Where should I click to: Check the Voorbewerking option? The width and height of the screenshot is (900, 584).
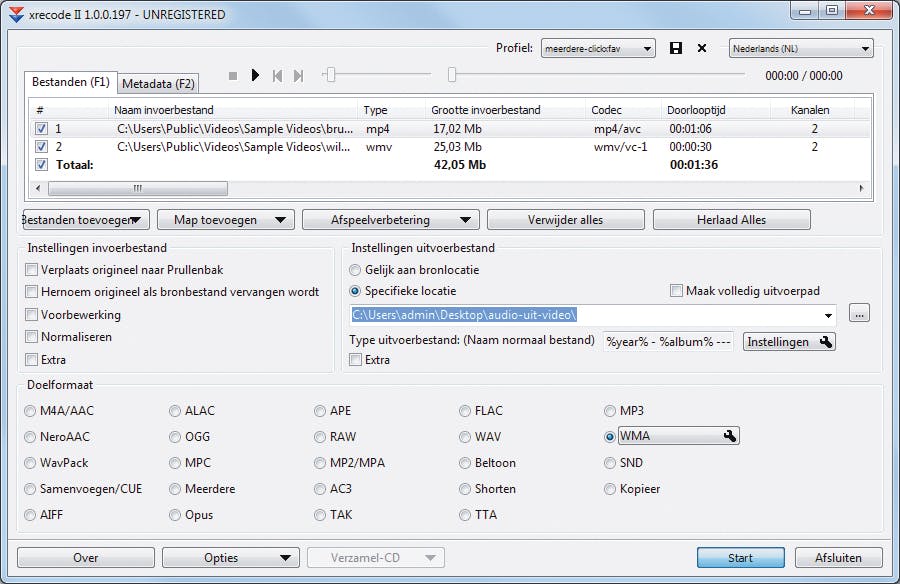[x=32, y=315]
